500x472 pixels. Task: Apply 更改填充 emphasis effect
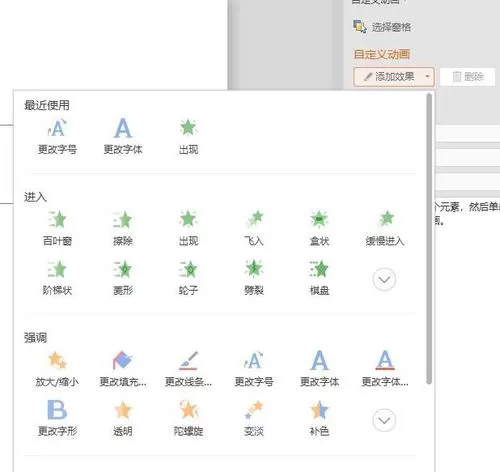[x=123, y=369]
